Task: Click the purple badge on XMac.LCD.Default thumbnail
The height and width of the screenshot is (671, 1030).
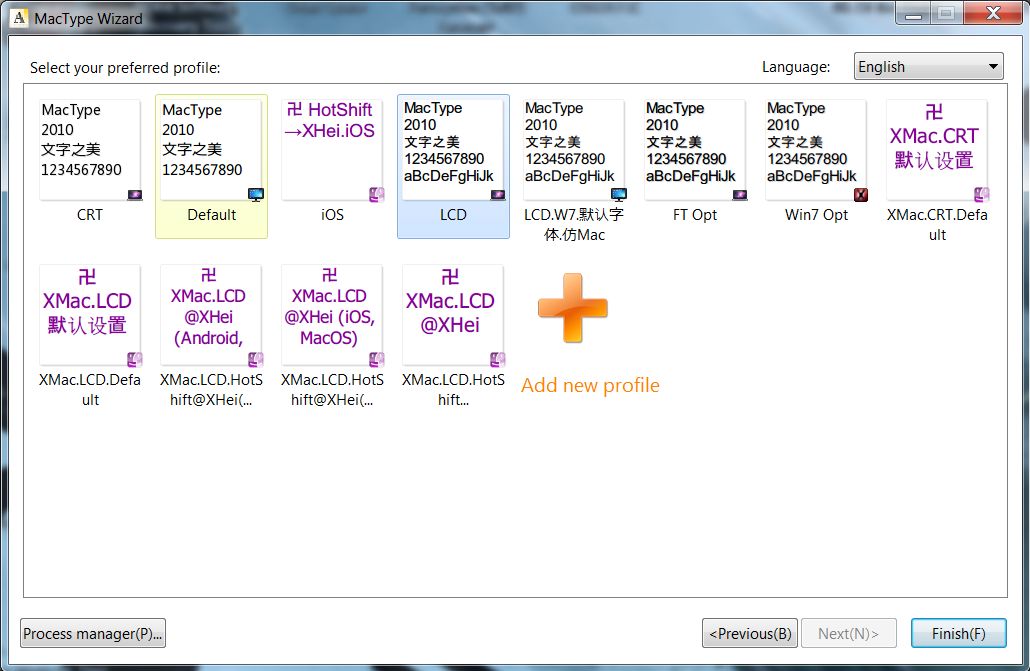Action: tap(135, 359)
